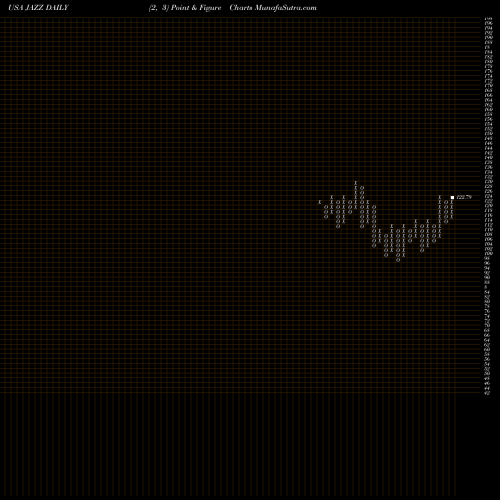The height and width of the screenshot is (500, 500).
Task: Click the 'Charts MunafaSutra.com' text
Action: [x=273, y=8]
